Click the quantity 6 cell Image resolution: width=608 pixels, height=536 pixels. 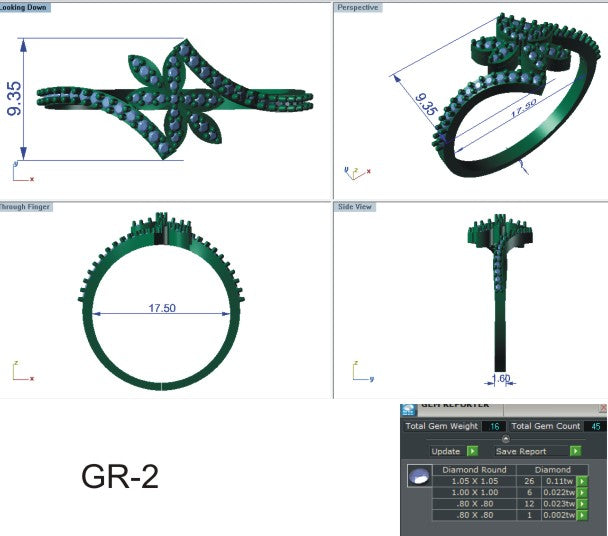(529, 493)
